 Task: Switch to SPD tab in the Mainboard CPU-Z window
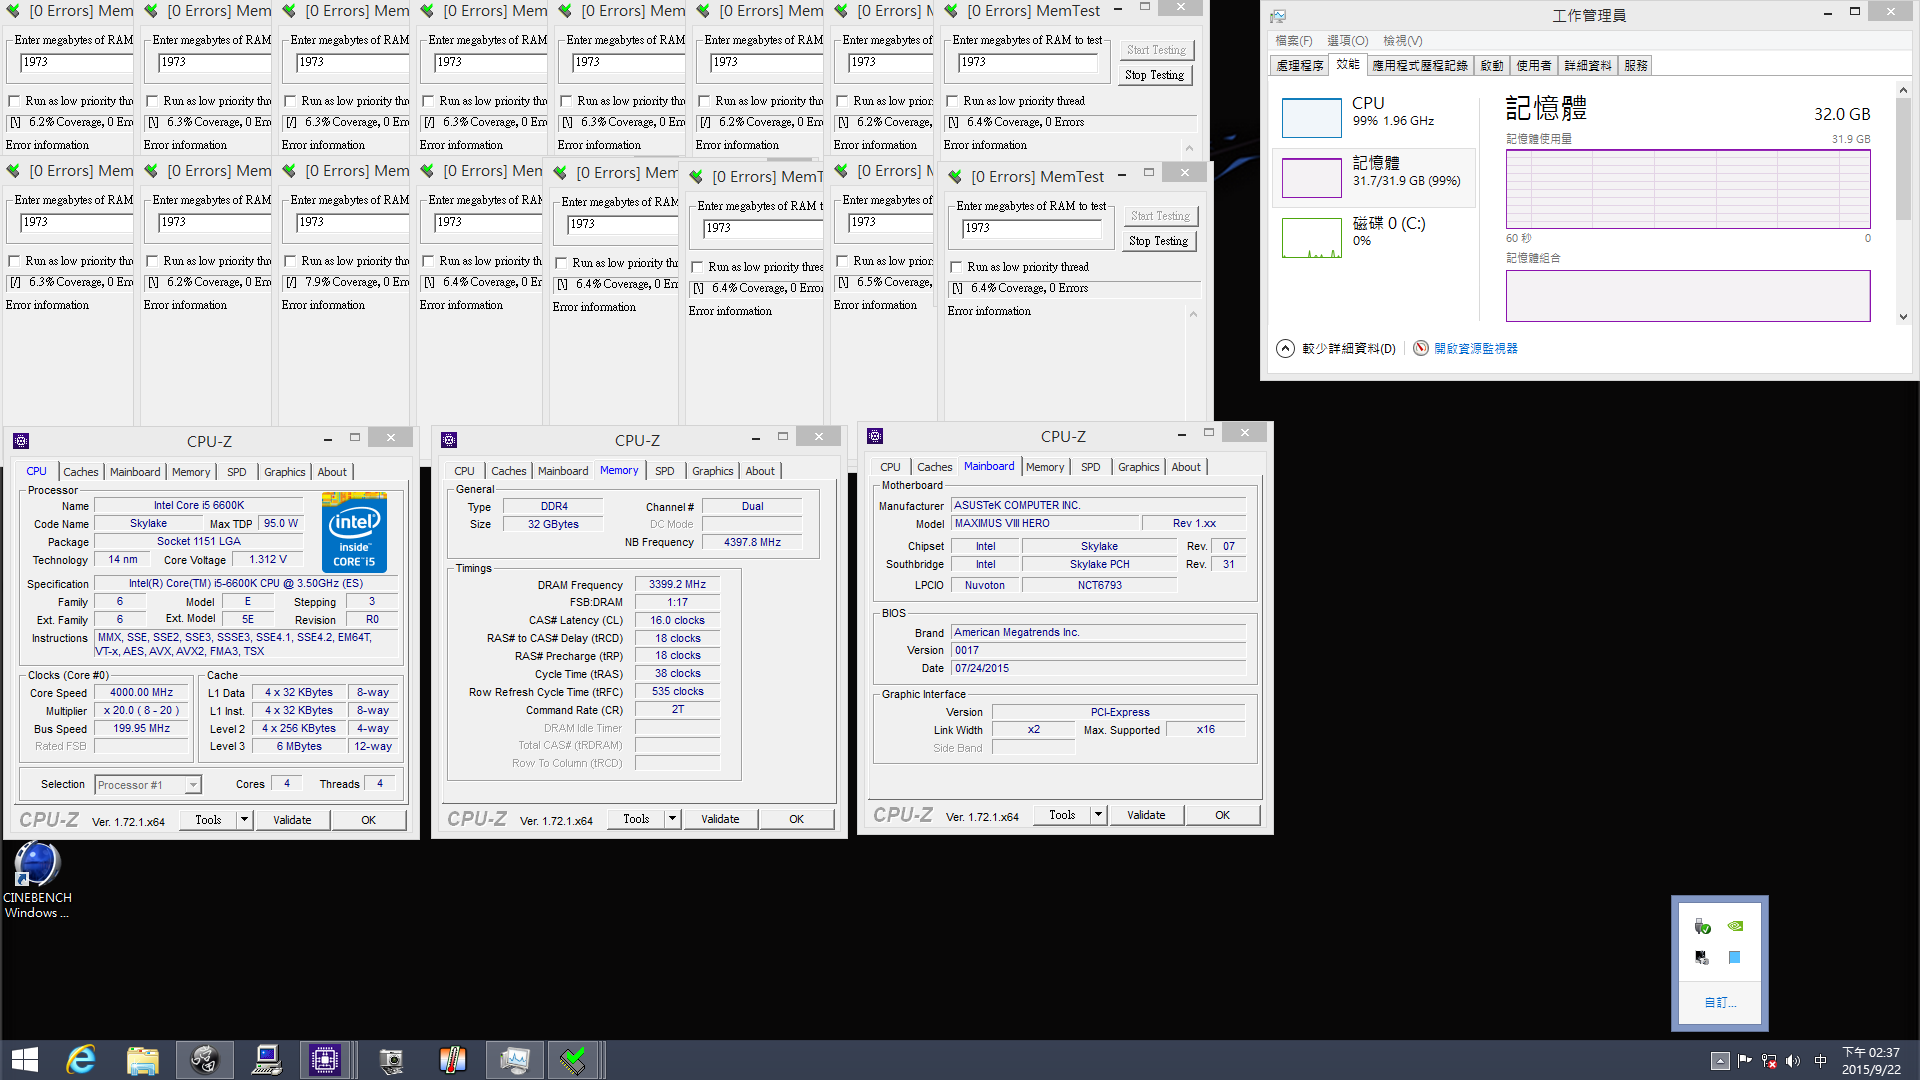click(x=1090, y=467)
